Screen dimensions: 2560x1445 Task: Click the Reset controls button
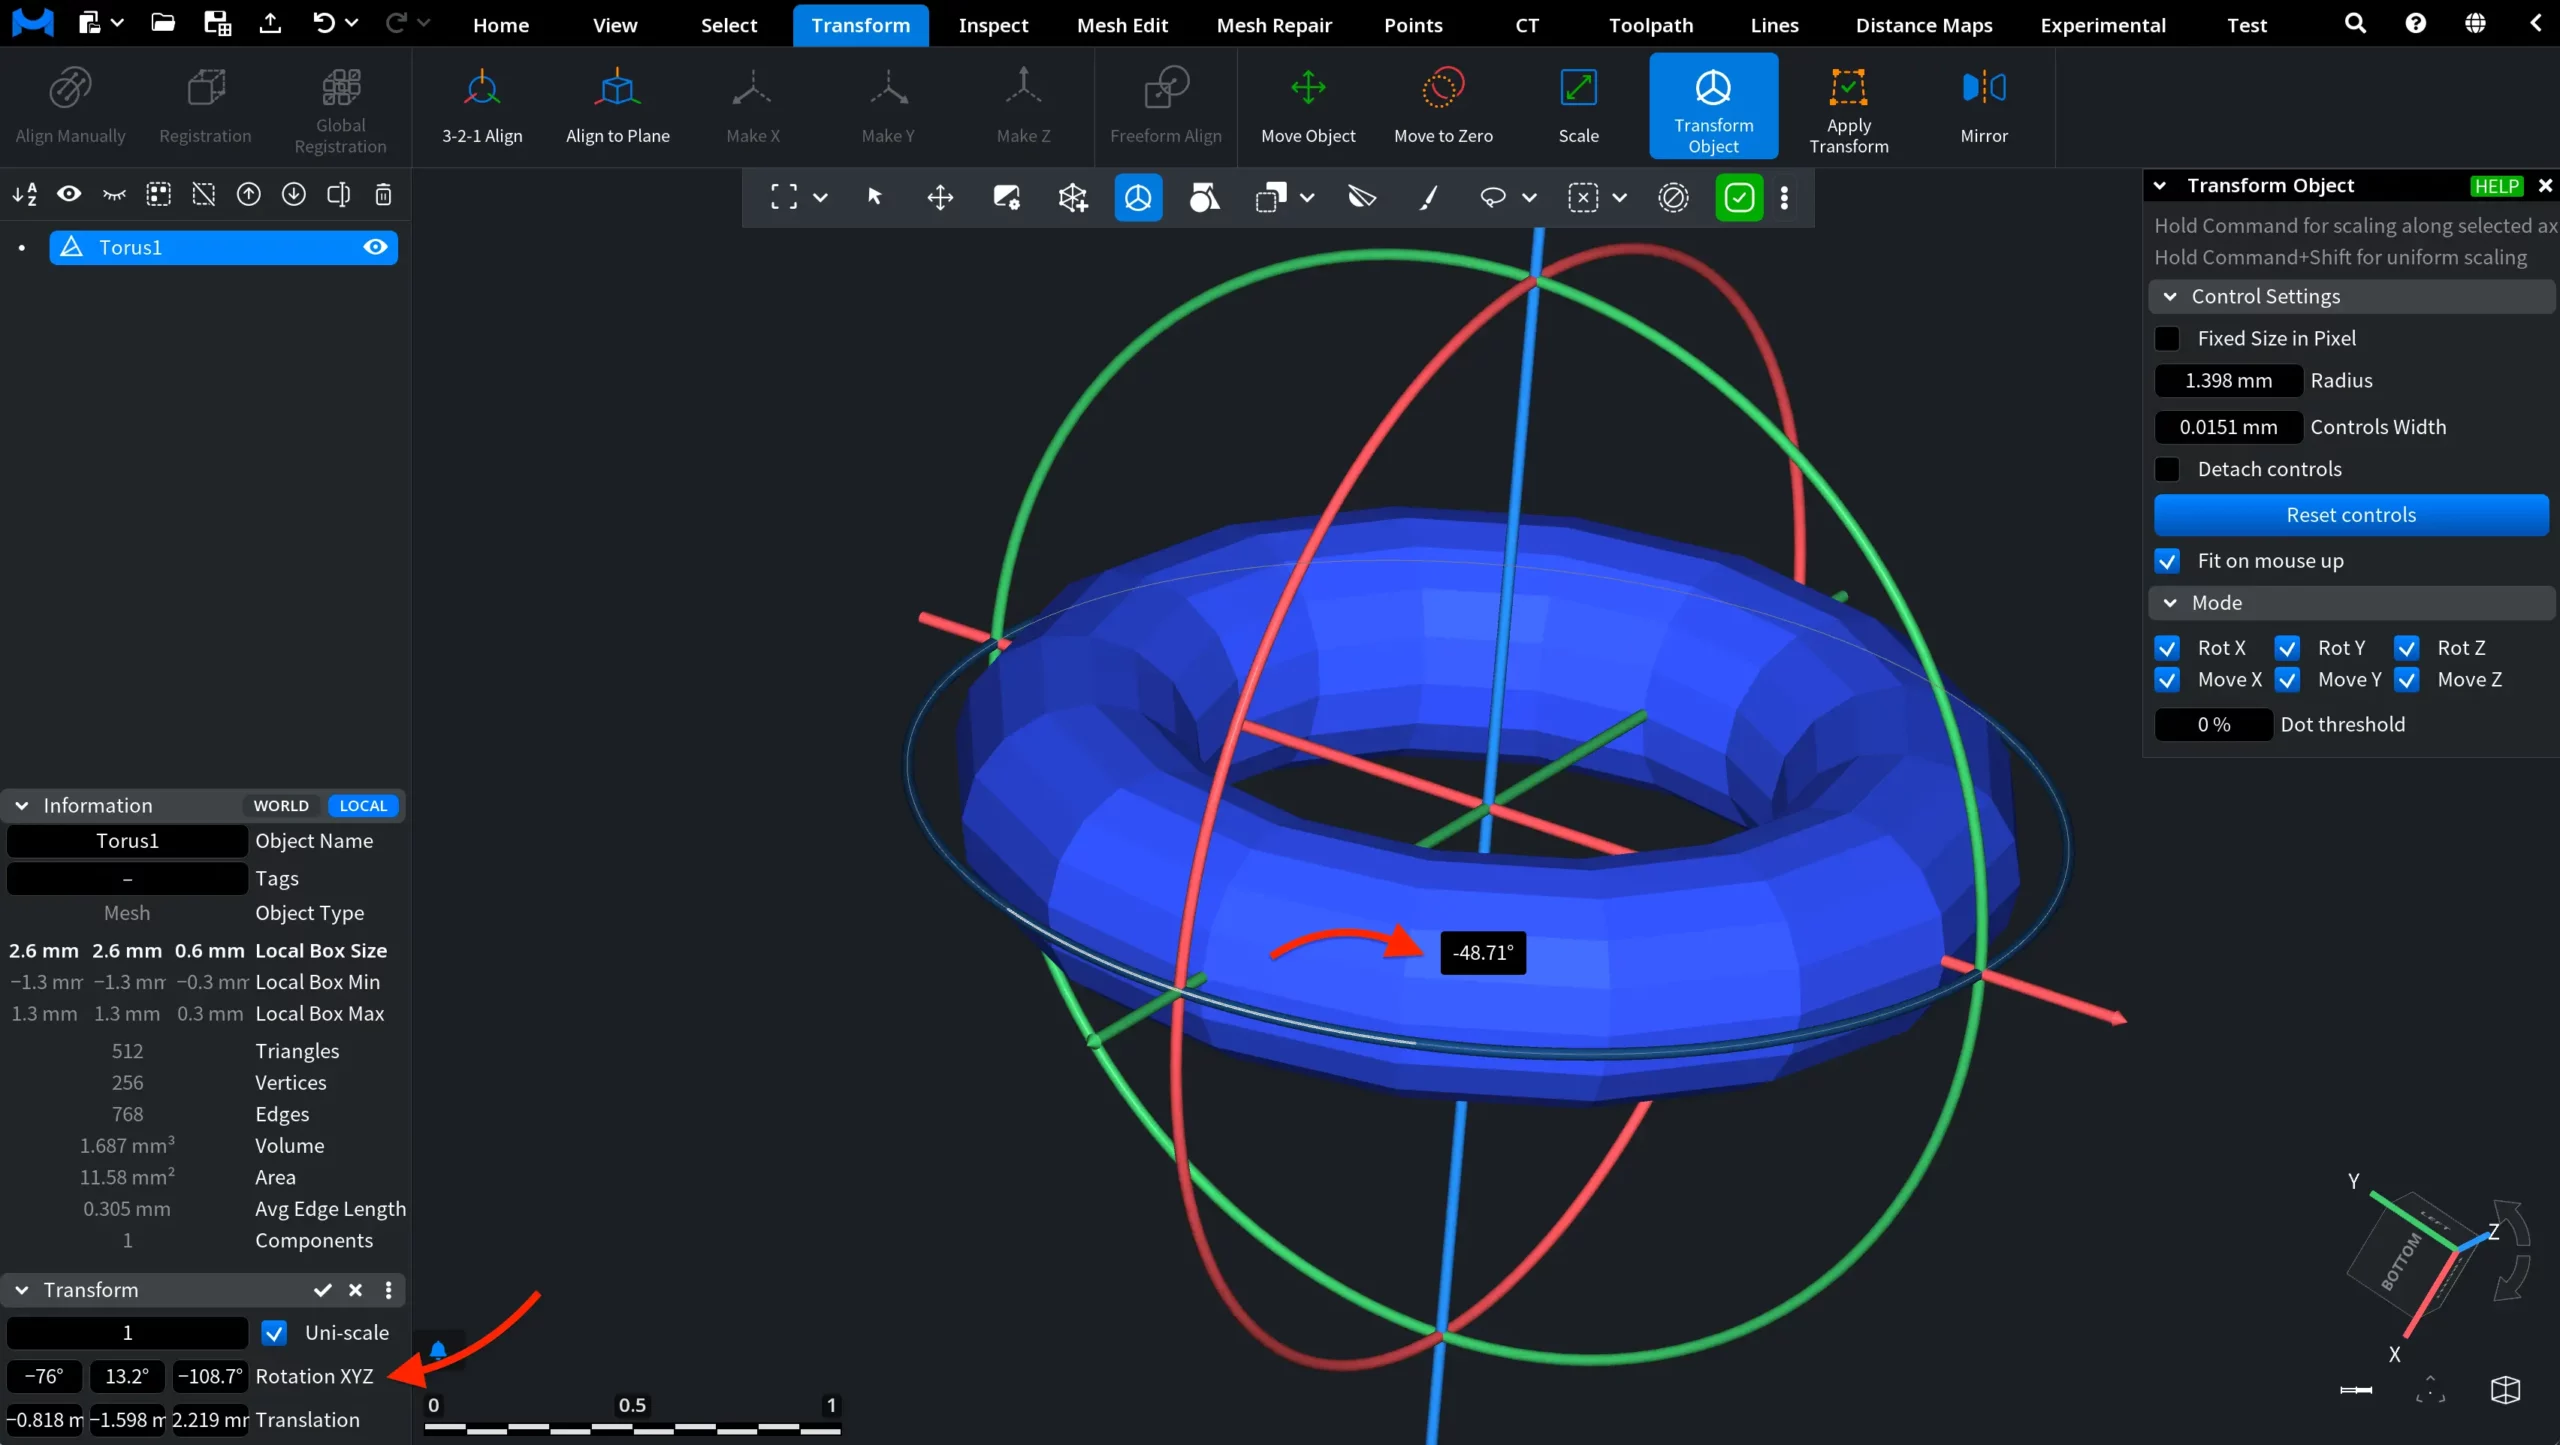tap(2351, 515)
